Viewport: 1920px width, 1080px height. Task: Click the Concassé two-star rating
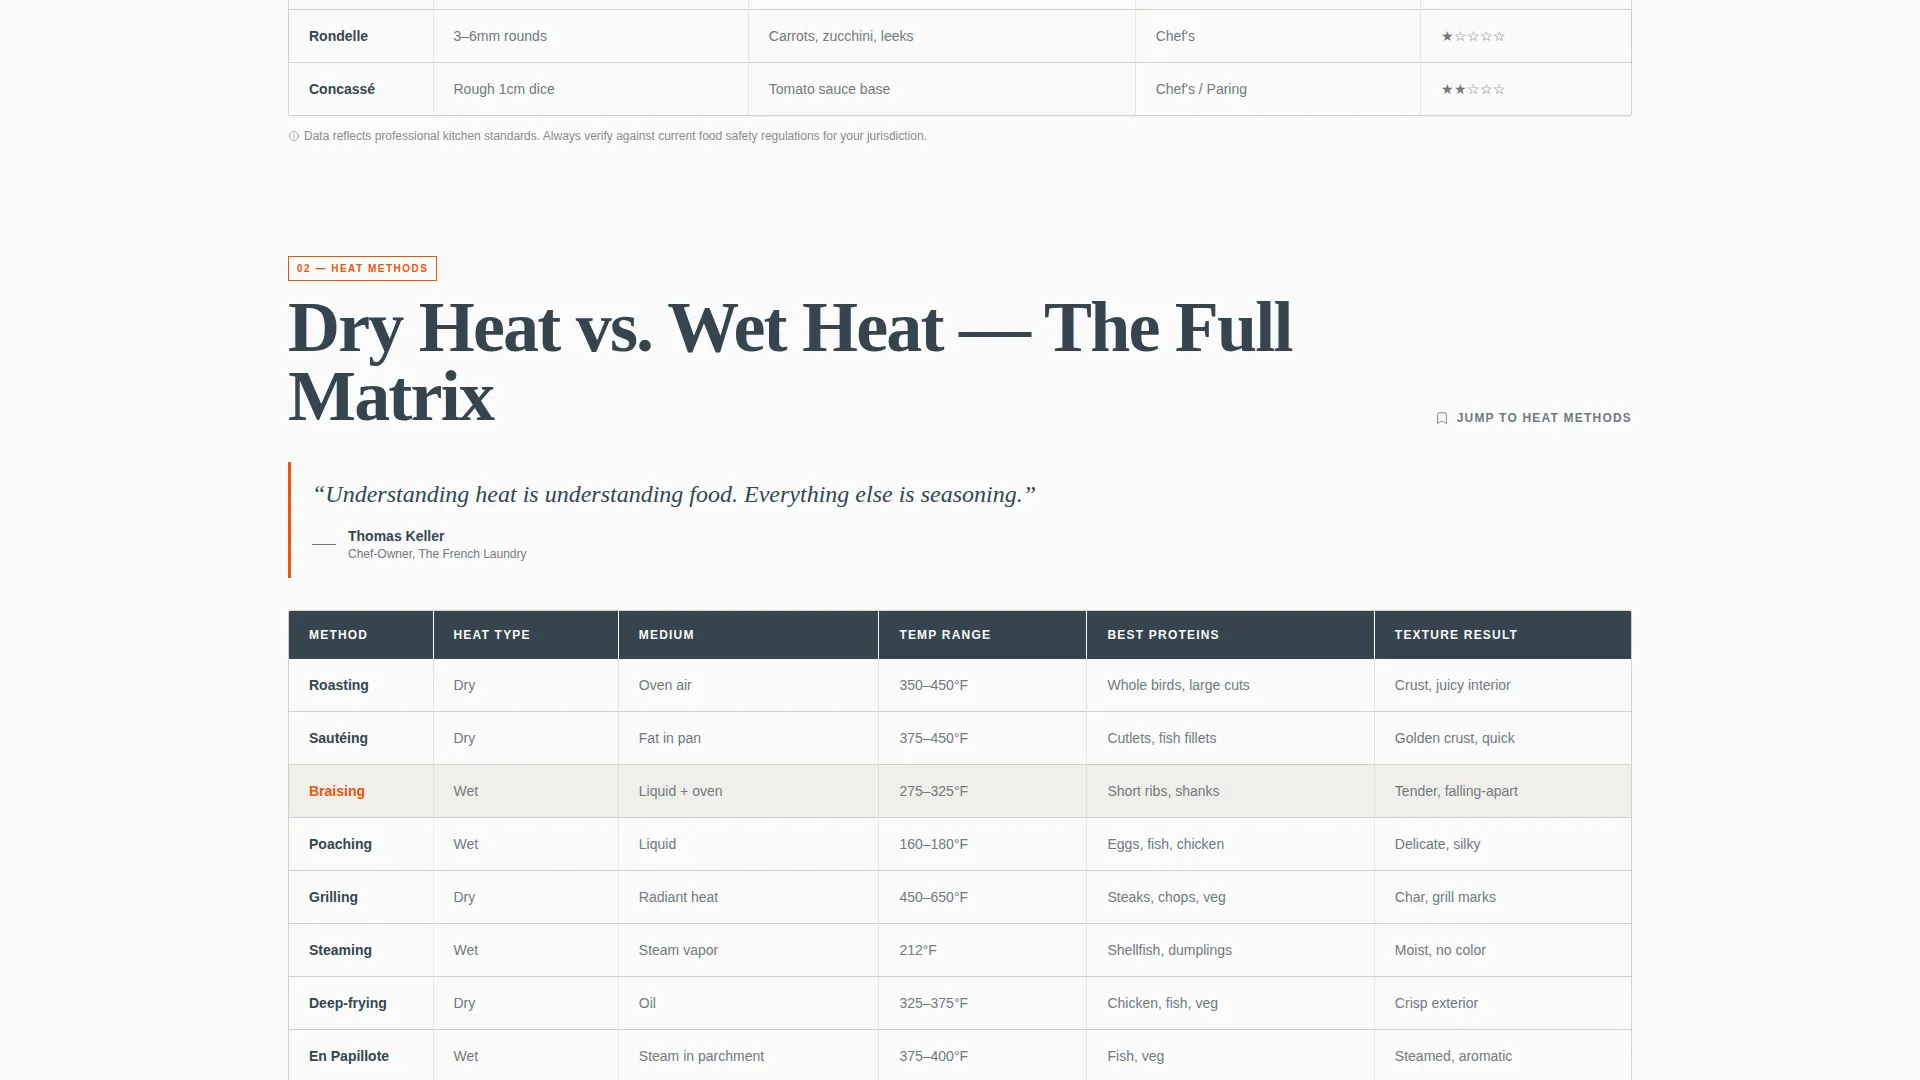point(1473,89)
